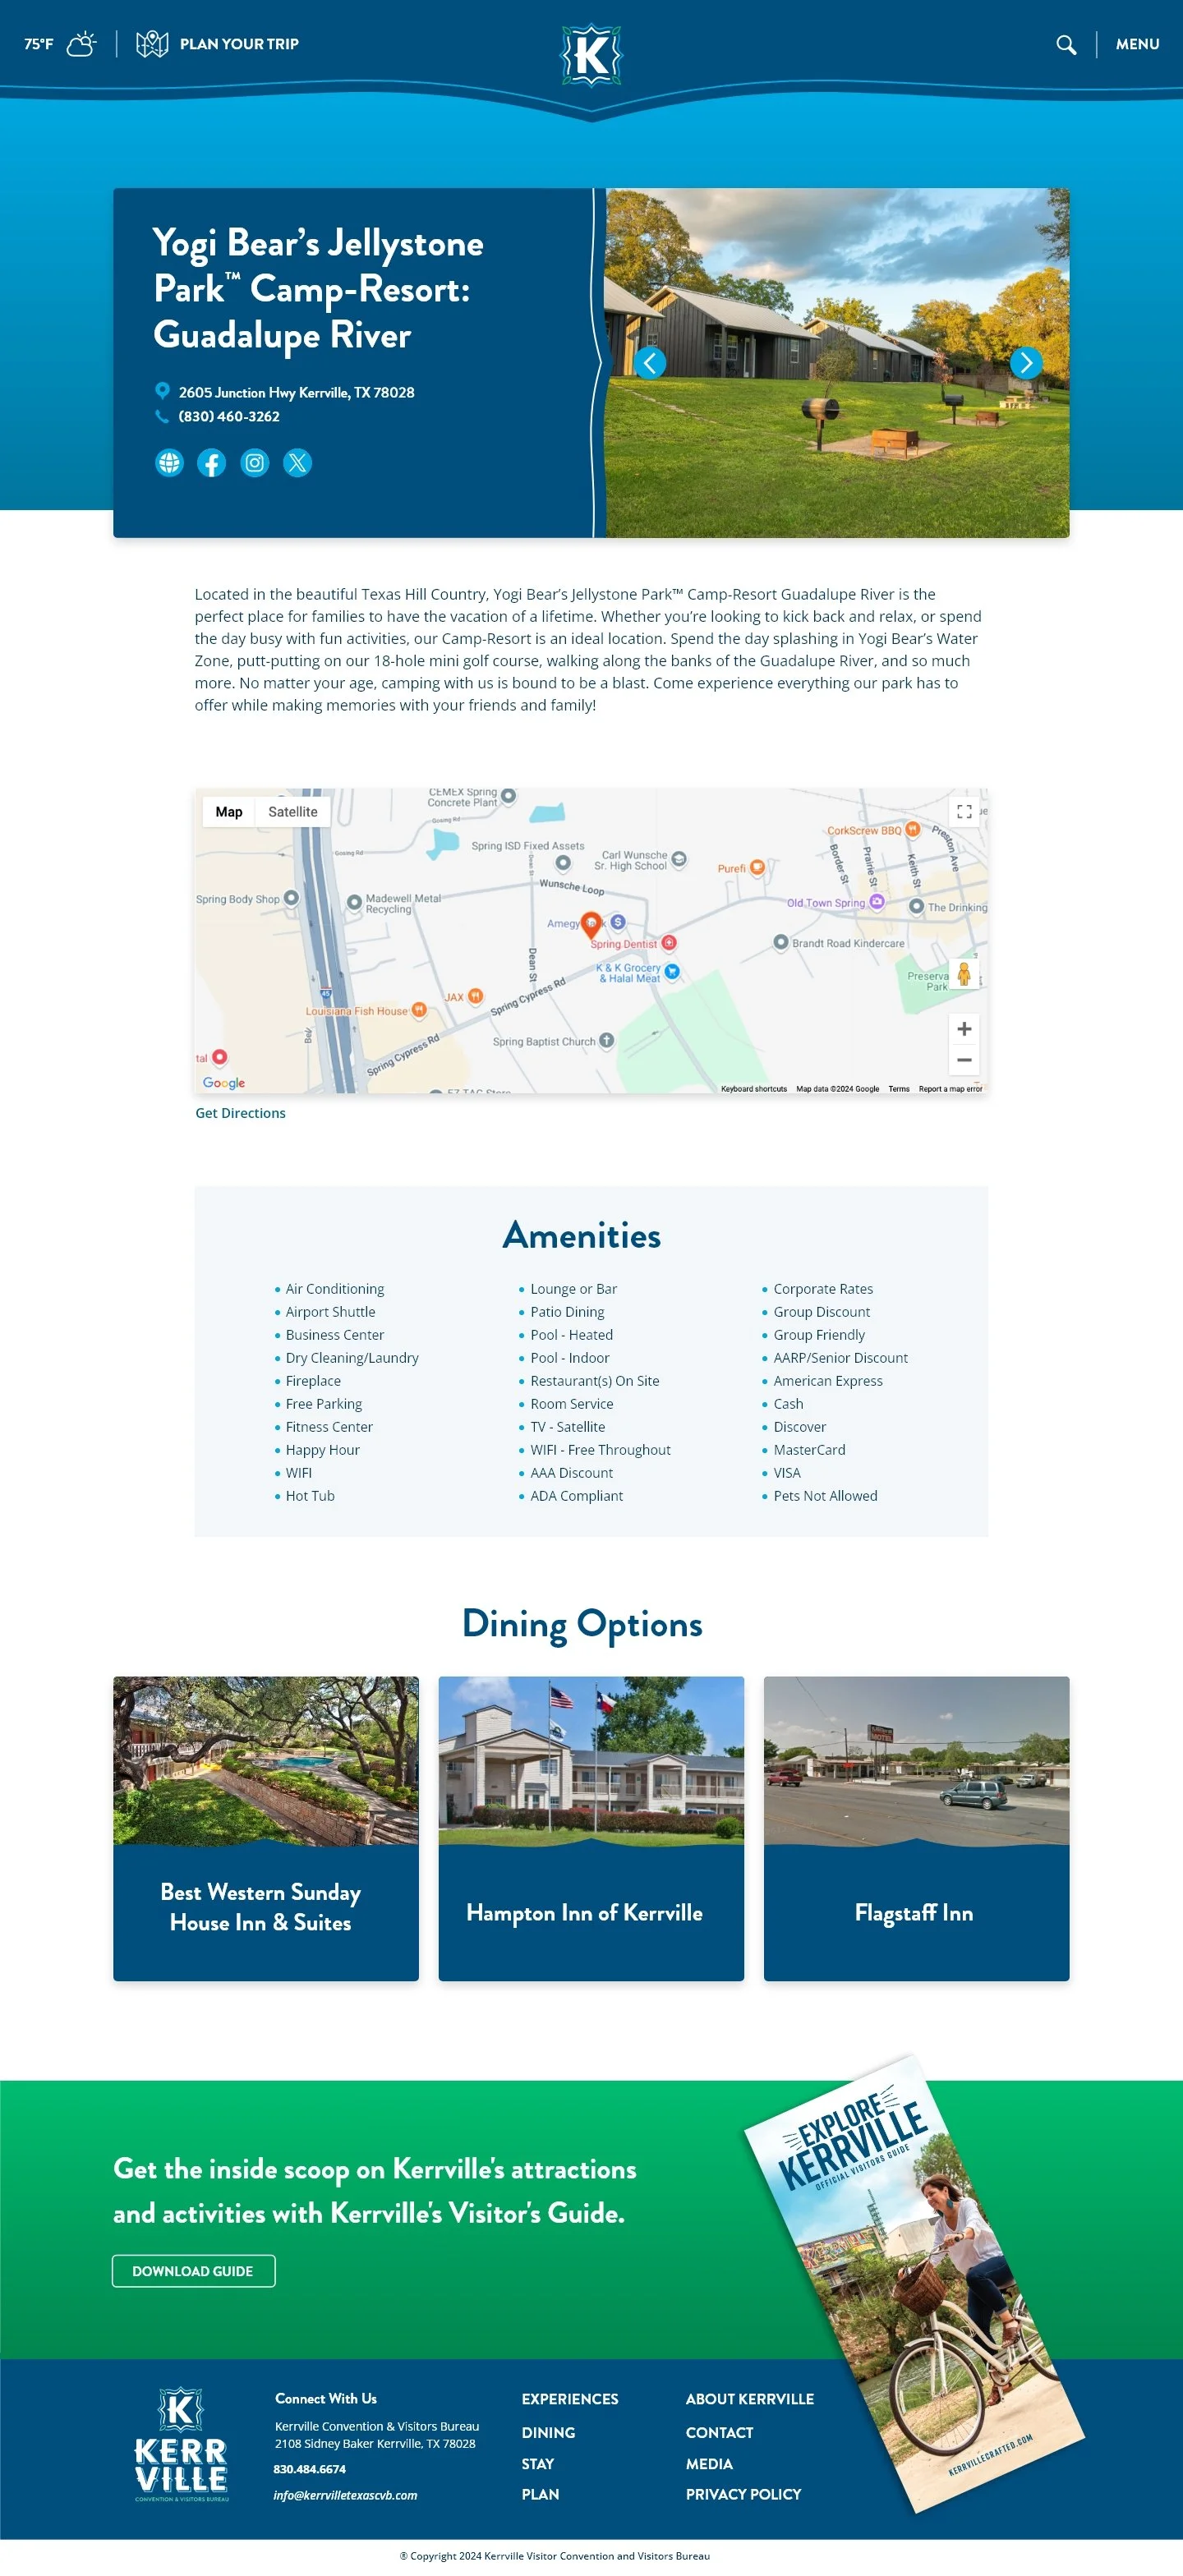Open EXPERIENCES footer link
Image resolution: width=1183 pixels, height=2576 pixels.
(570, 2399)
